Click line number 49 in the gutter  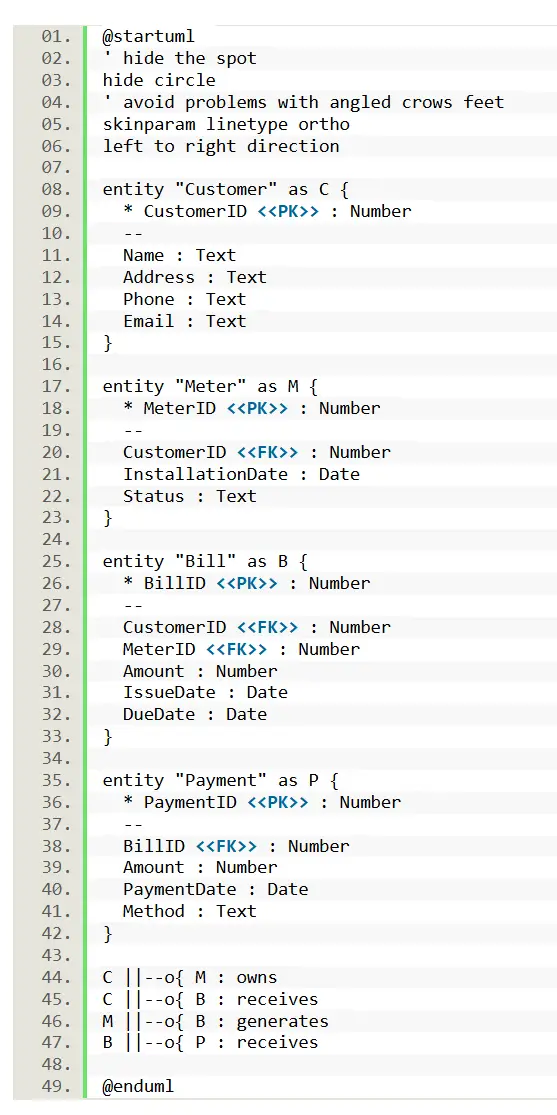55,1087
